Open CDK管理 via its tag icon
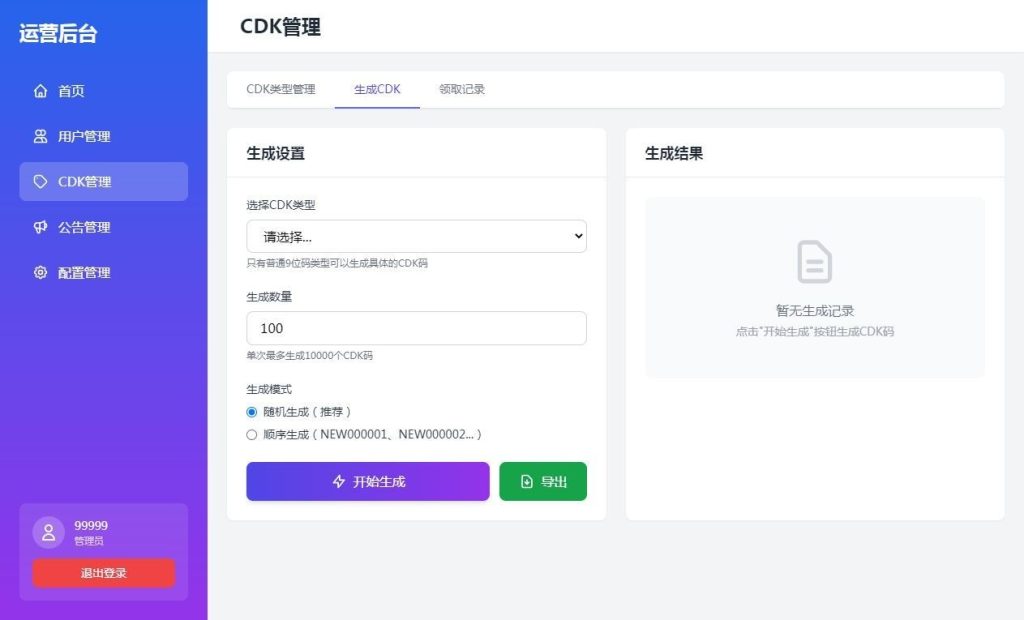 pyautogui.click(x=41, y=181)
